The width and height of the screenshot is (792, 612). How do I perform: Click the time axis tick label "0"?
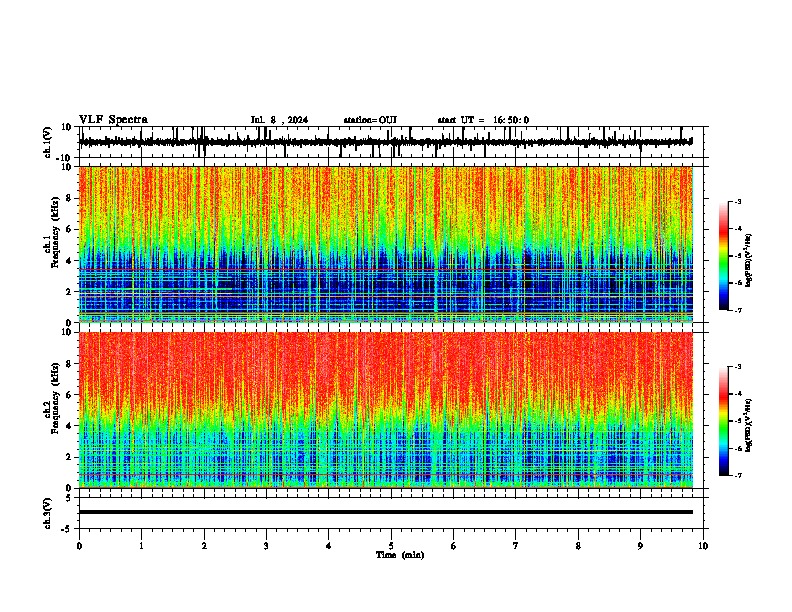[x=79, y=546]
